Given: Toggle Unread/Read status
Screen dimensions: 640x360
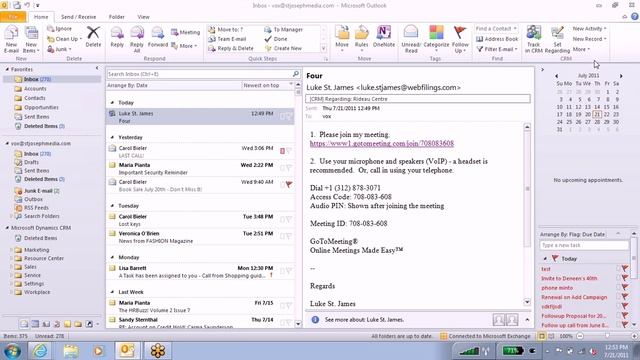Looking at the screenshot, I should coord(411,39).
